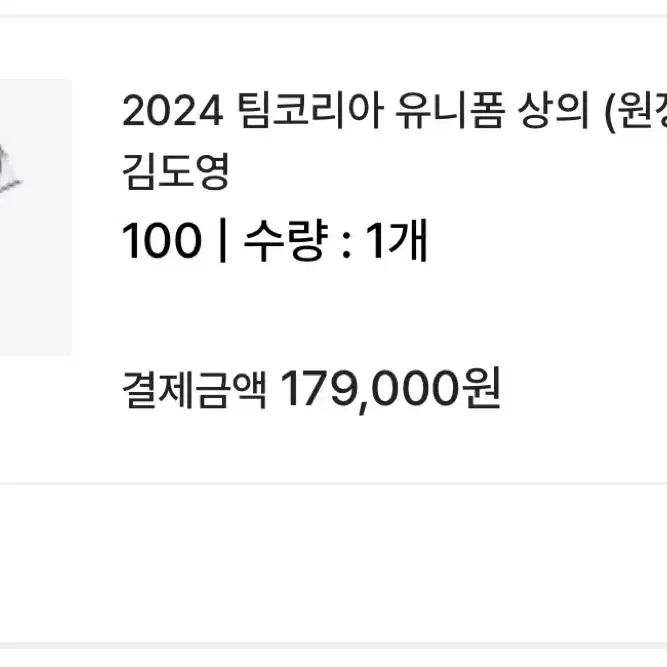This screenshot has height=667, width=667.
Task: Click the vertical bar separator after 100
Action: pos(222,240)
